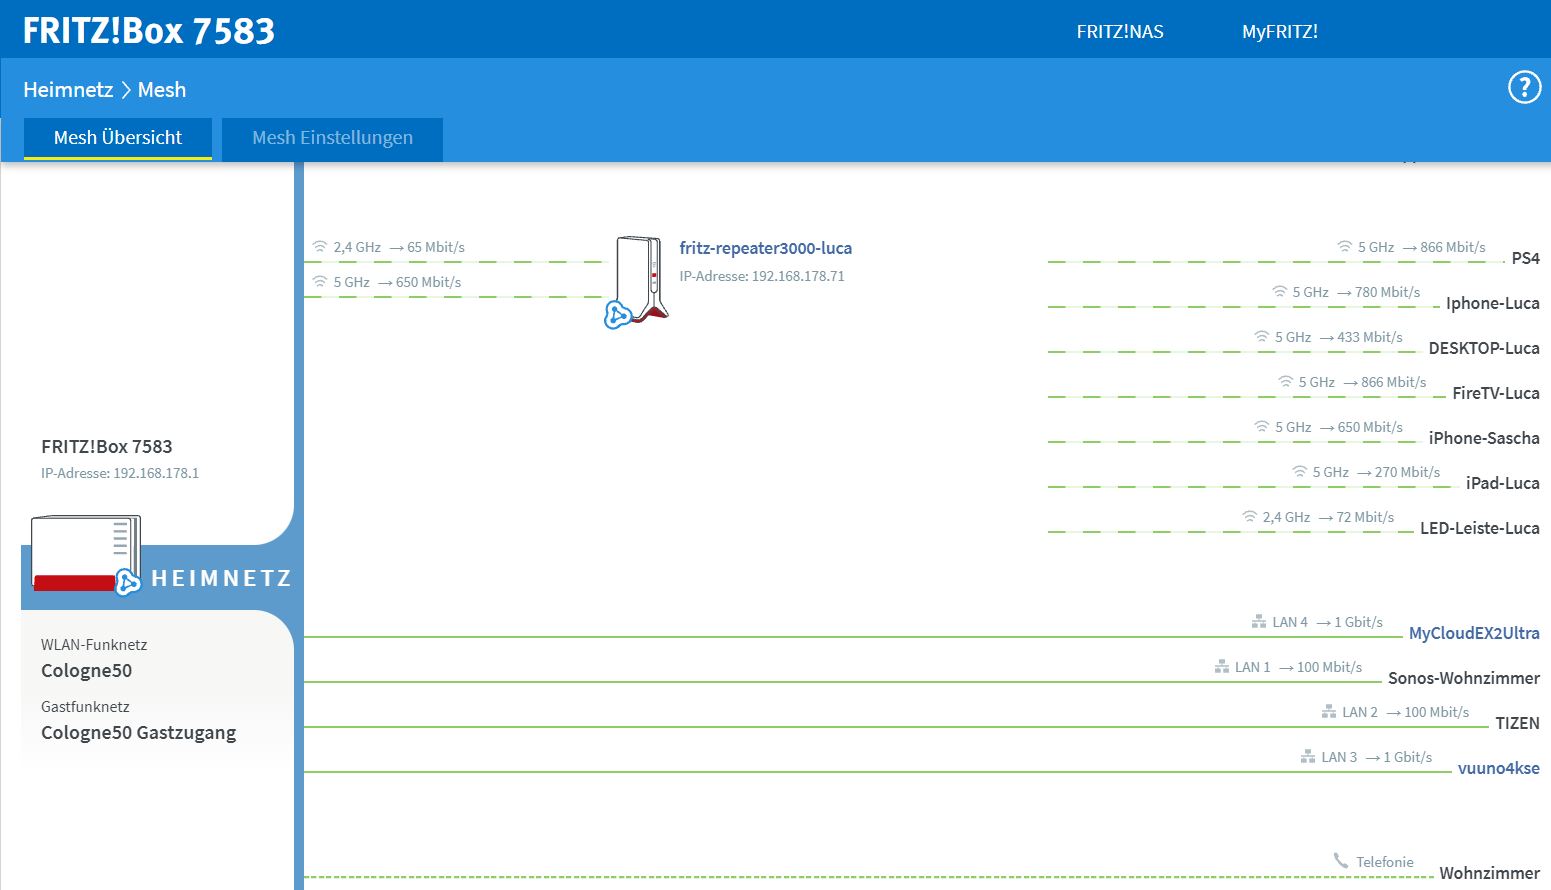Open the Mesh Einstellungen tab
Image resolution: width=1551 pixels, height=890 pixels.
click(x=332, y=138)
